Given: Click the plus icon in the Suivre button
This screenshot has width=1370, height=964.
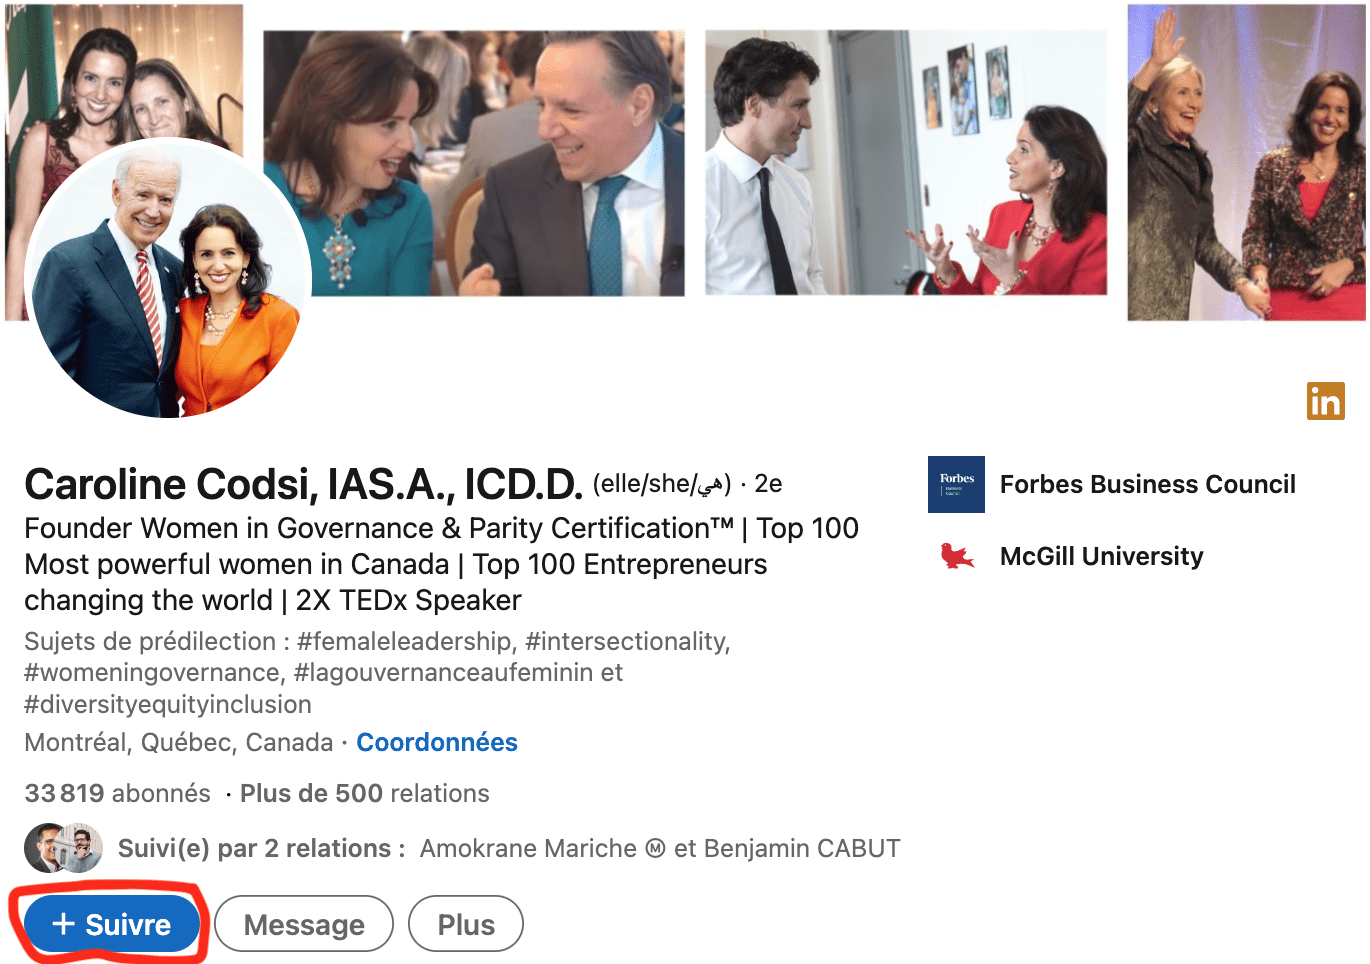Looking at the screenshot, I should pyautogui.click(x=64, y=924).
